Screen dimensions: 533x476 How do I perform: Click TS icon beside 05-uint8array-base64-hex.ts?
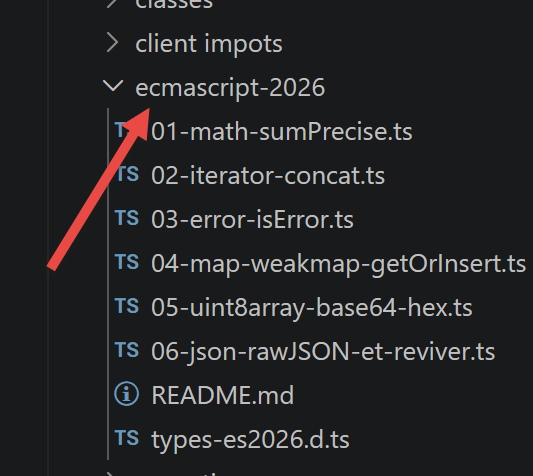tap(127, 306)
